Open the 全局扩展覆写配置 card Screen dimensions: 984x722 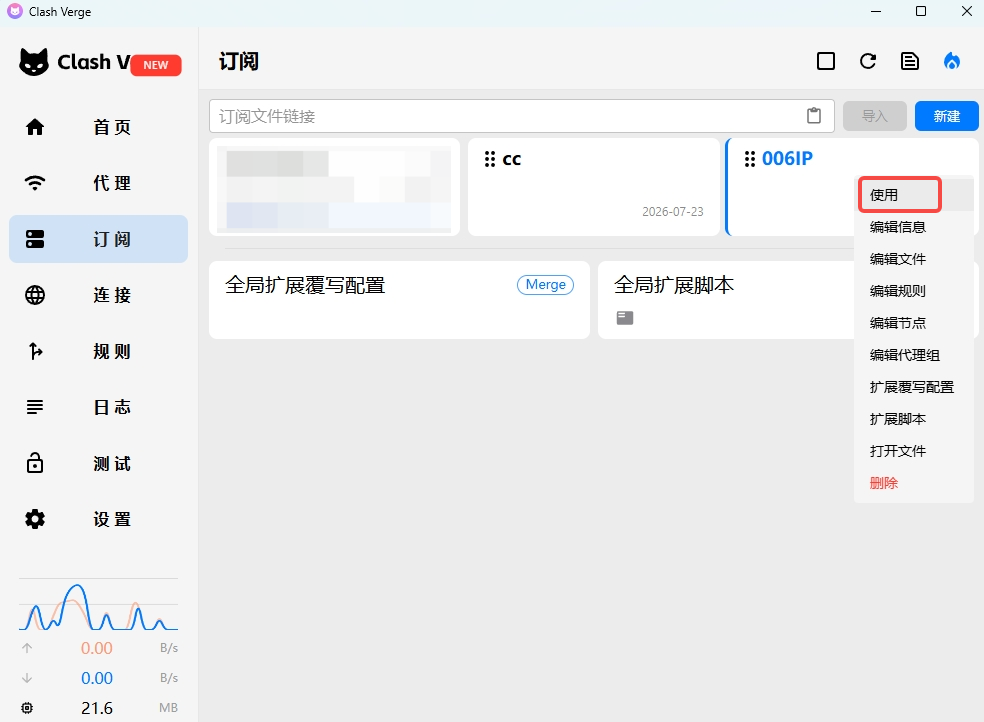[399, 300]
